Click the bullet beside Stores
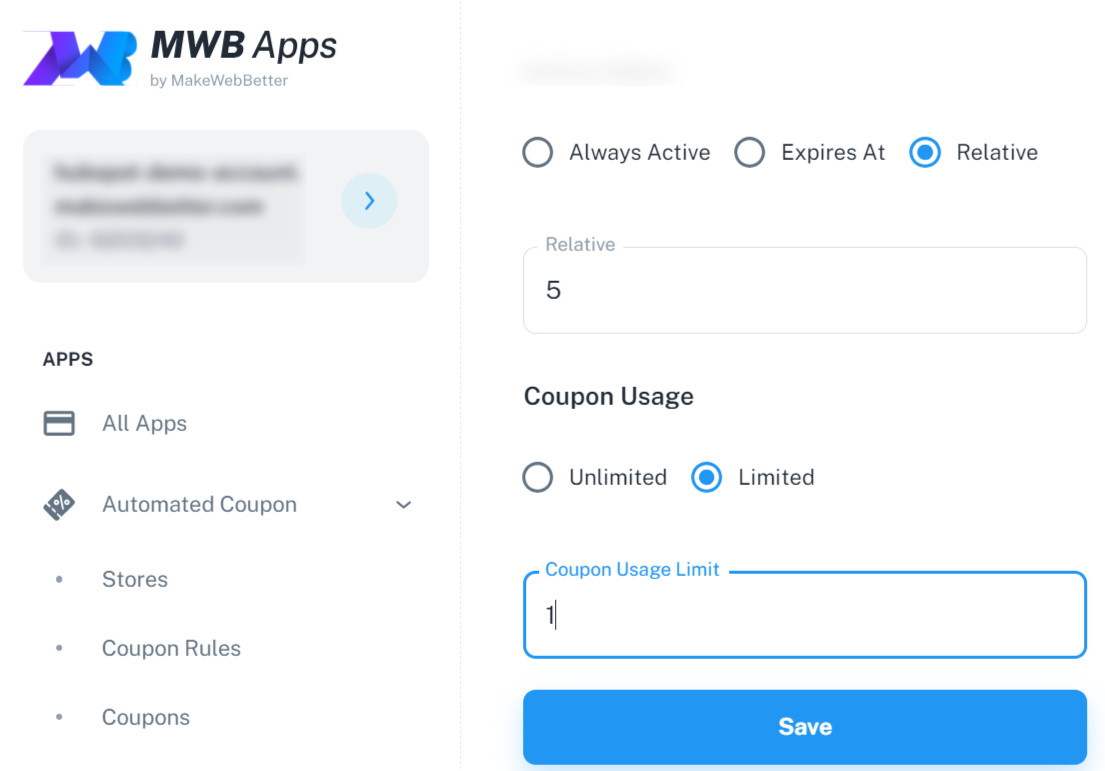Screen dimensions: 1105x771 tap(59, 579)
